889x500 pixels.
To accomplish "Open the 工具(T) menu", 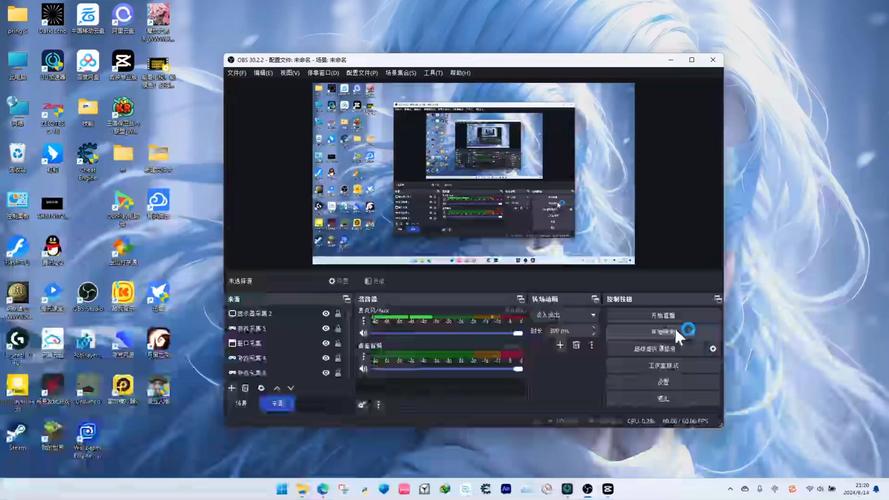I will 433,73.
